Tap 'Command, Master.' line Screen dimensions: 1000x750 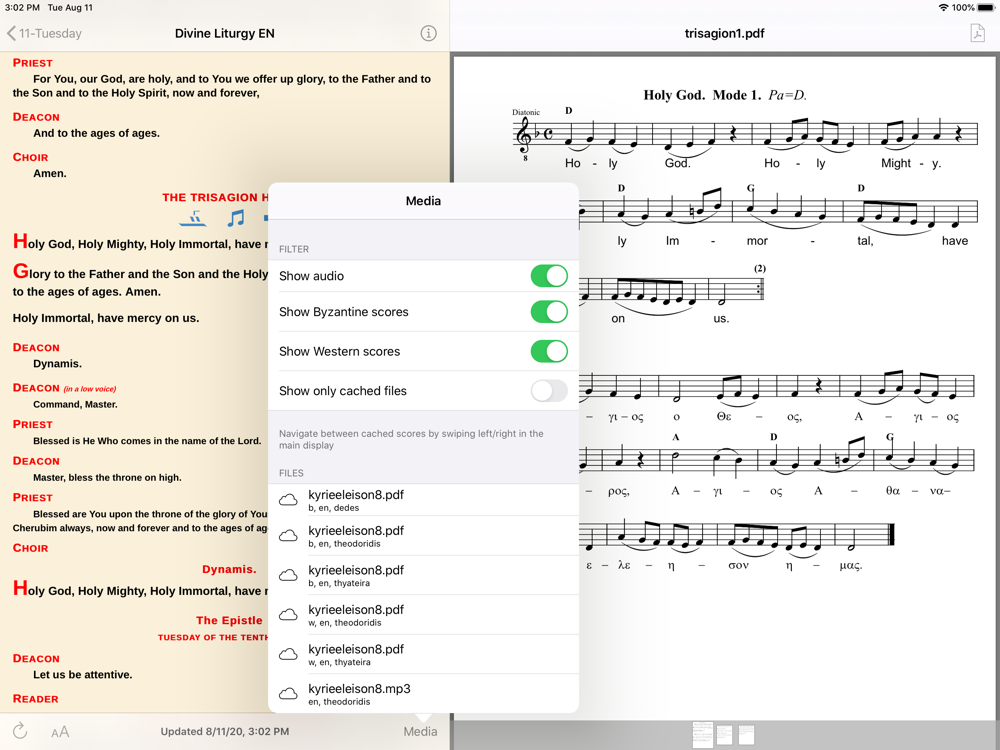click(75, 404)
